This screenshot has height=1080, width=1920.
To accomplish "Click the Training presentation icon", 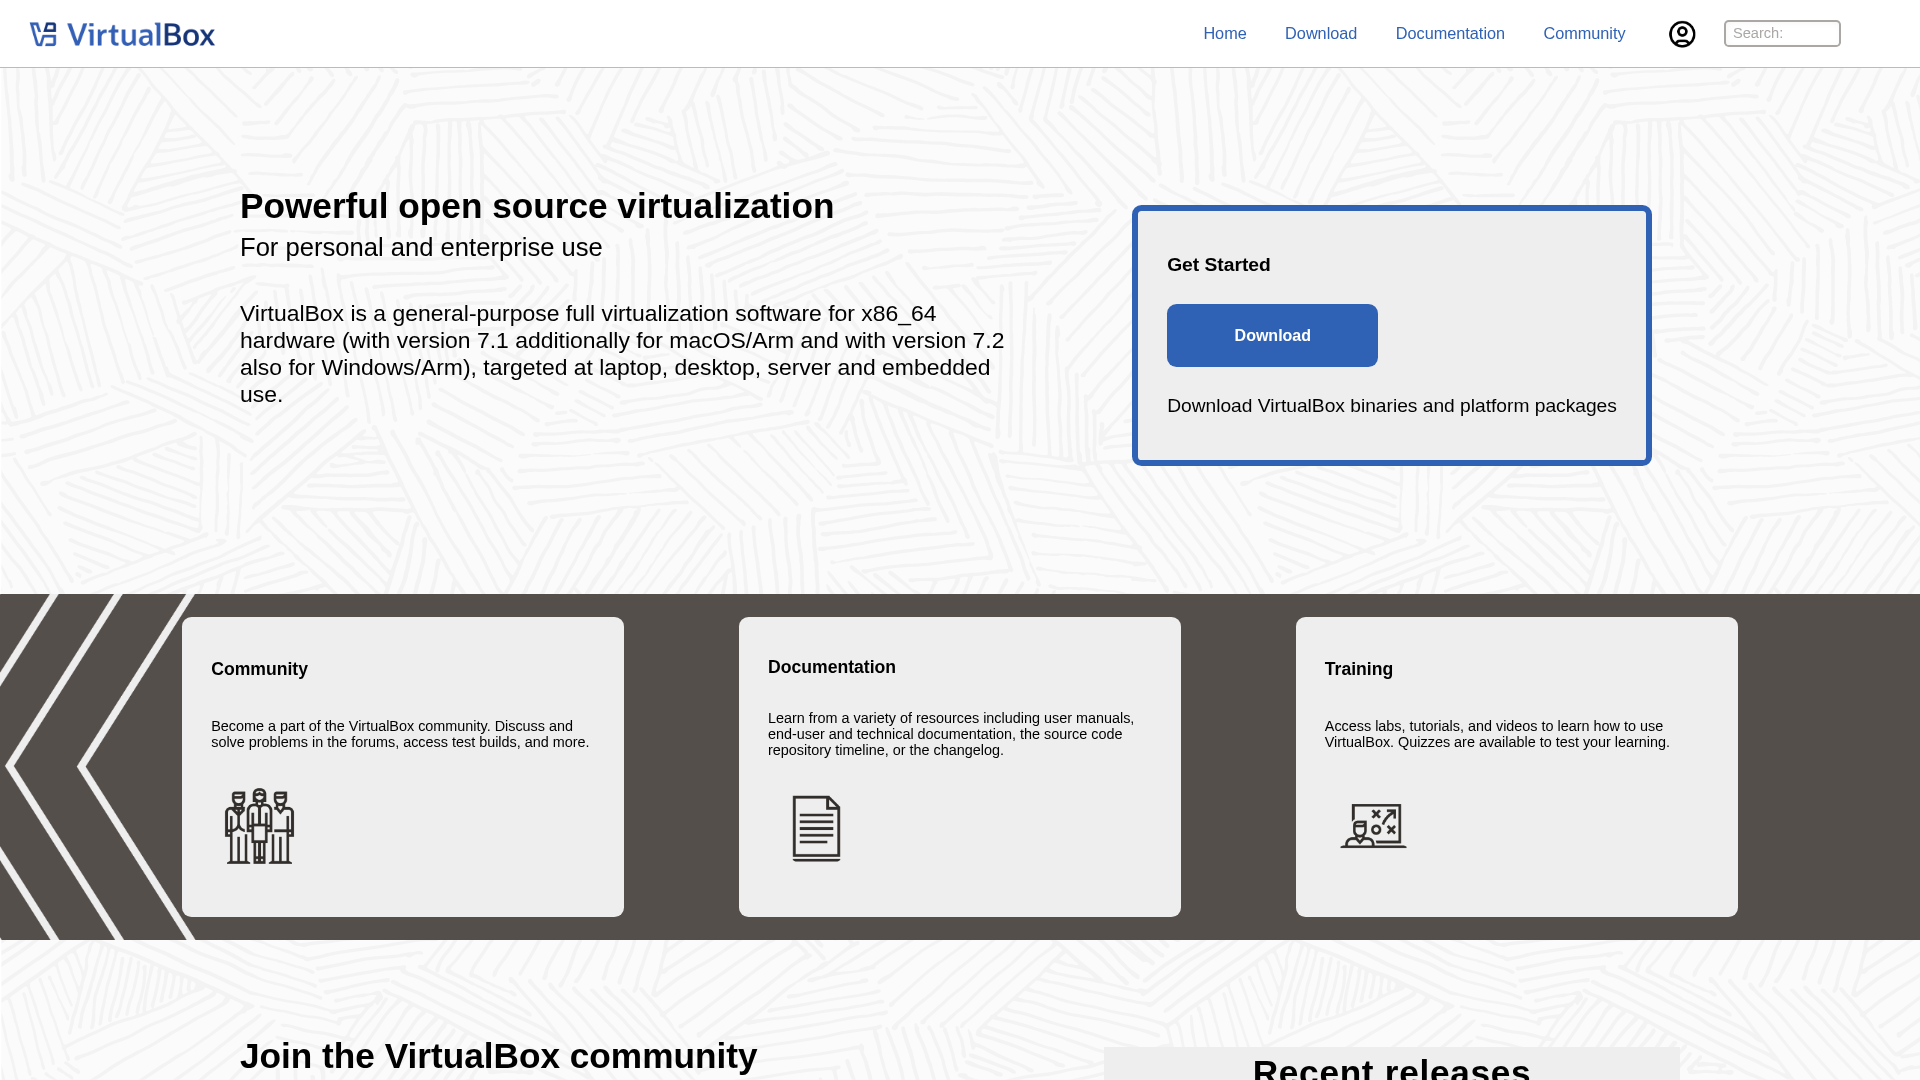I will pos(1372,825).
